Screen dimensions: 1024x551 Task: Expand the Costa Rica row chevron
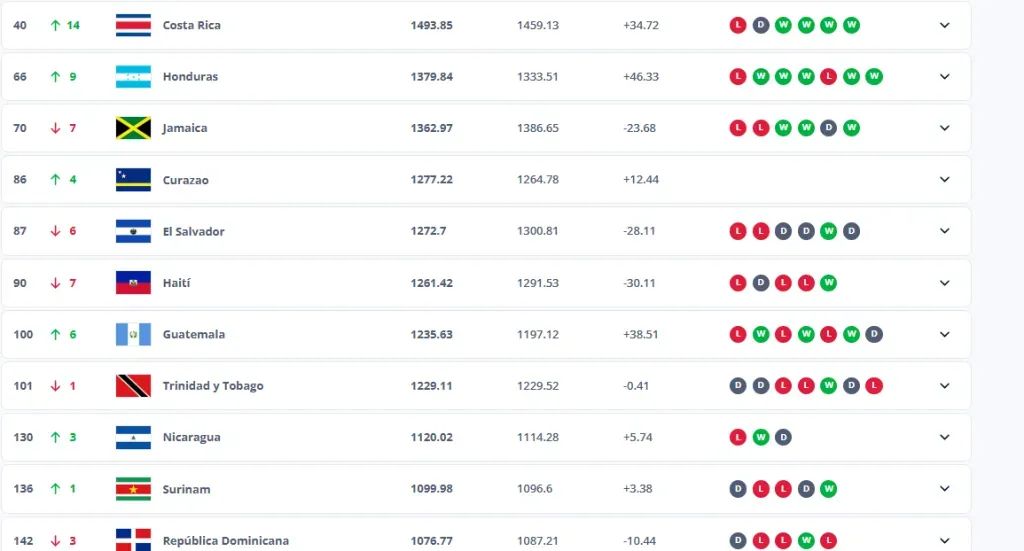click(944, 25)
